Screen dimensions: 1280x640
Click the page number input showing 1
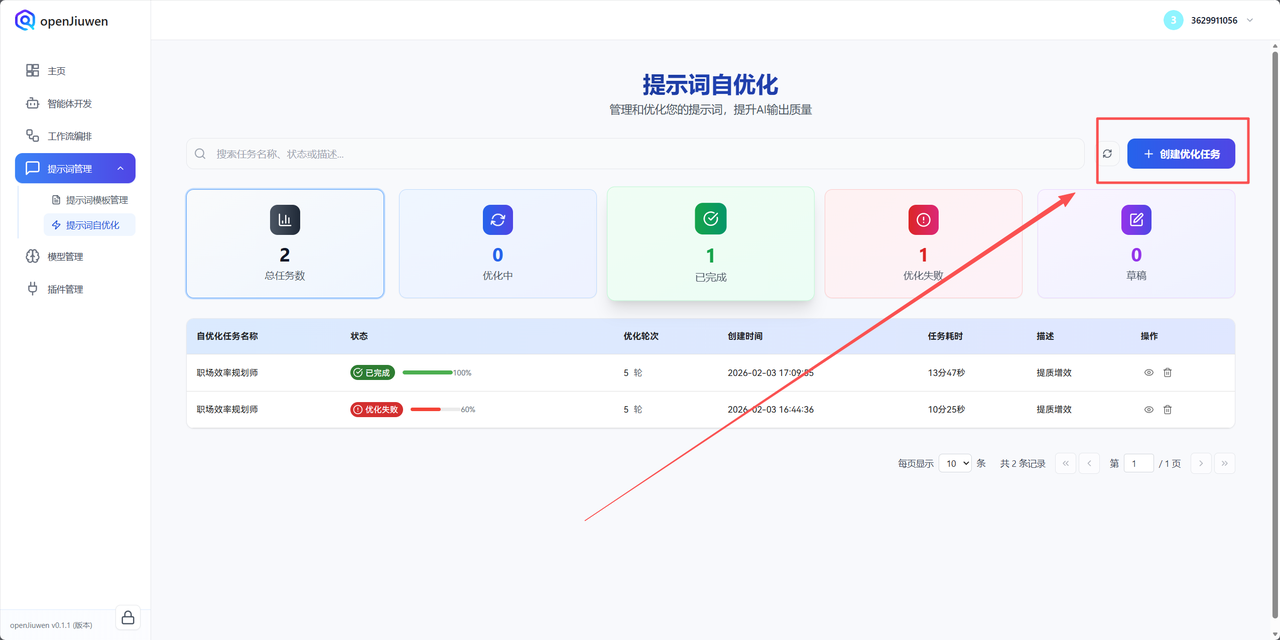coord(1137,463)
